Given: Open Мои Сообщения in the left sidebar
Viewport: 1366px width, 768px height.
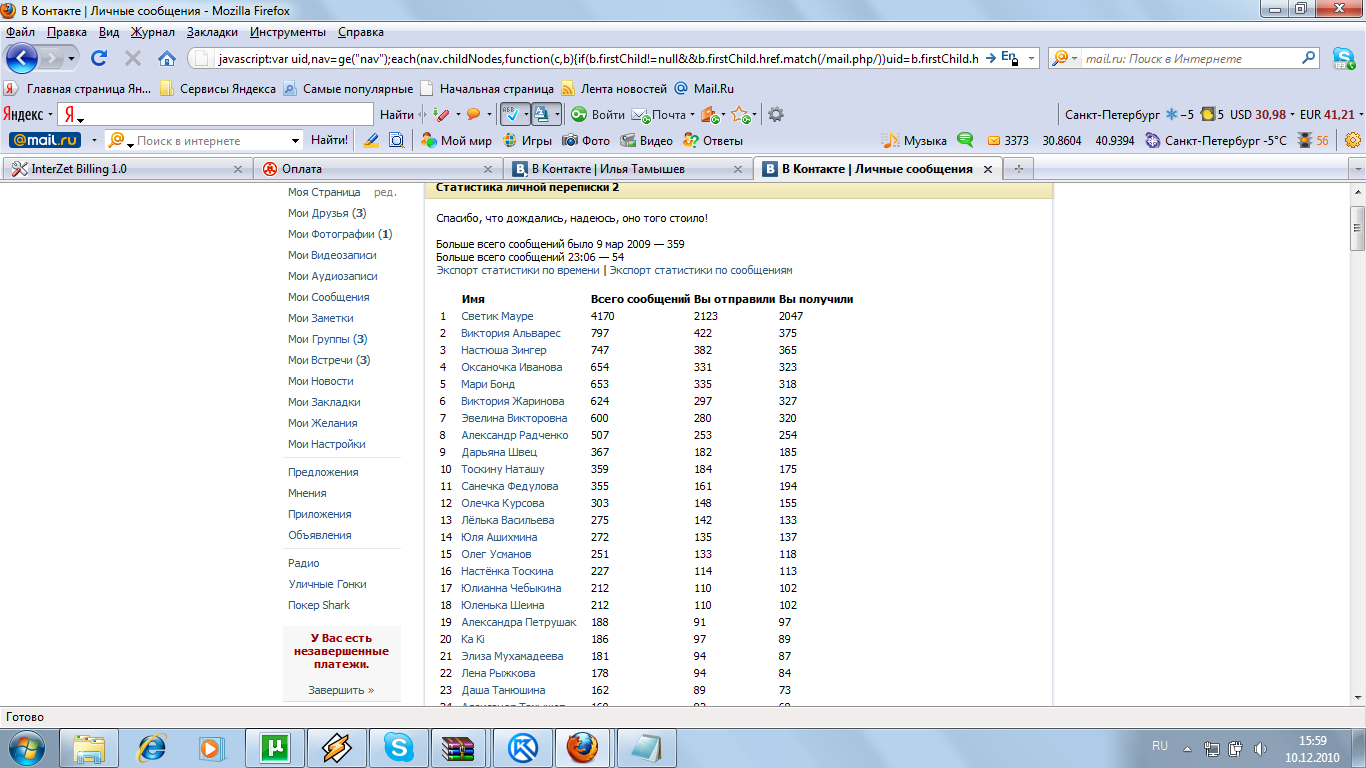Looking at the screenshot, I should pyautogui.click(x=328, y=297).
